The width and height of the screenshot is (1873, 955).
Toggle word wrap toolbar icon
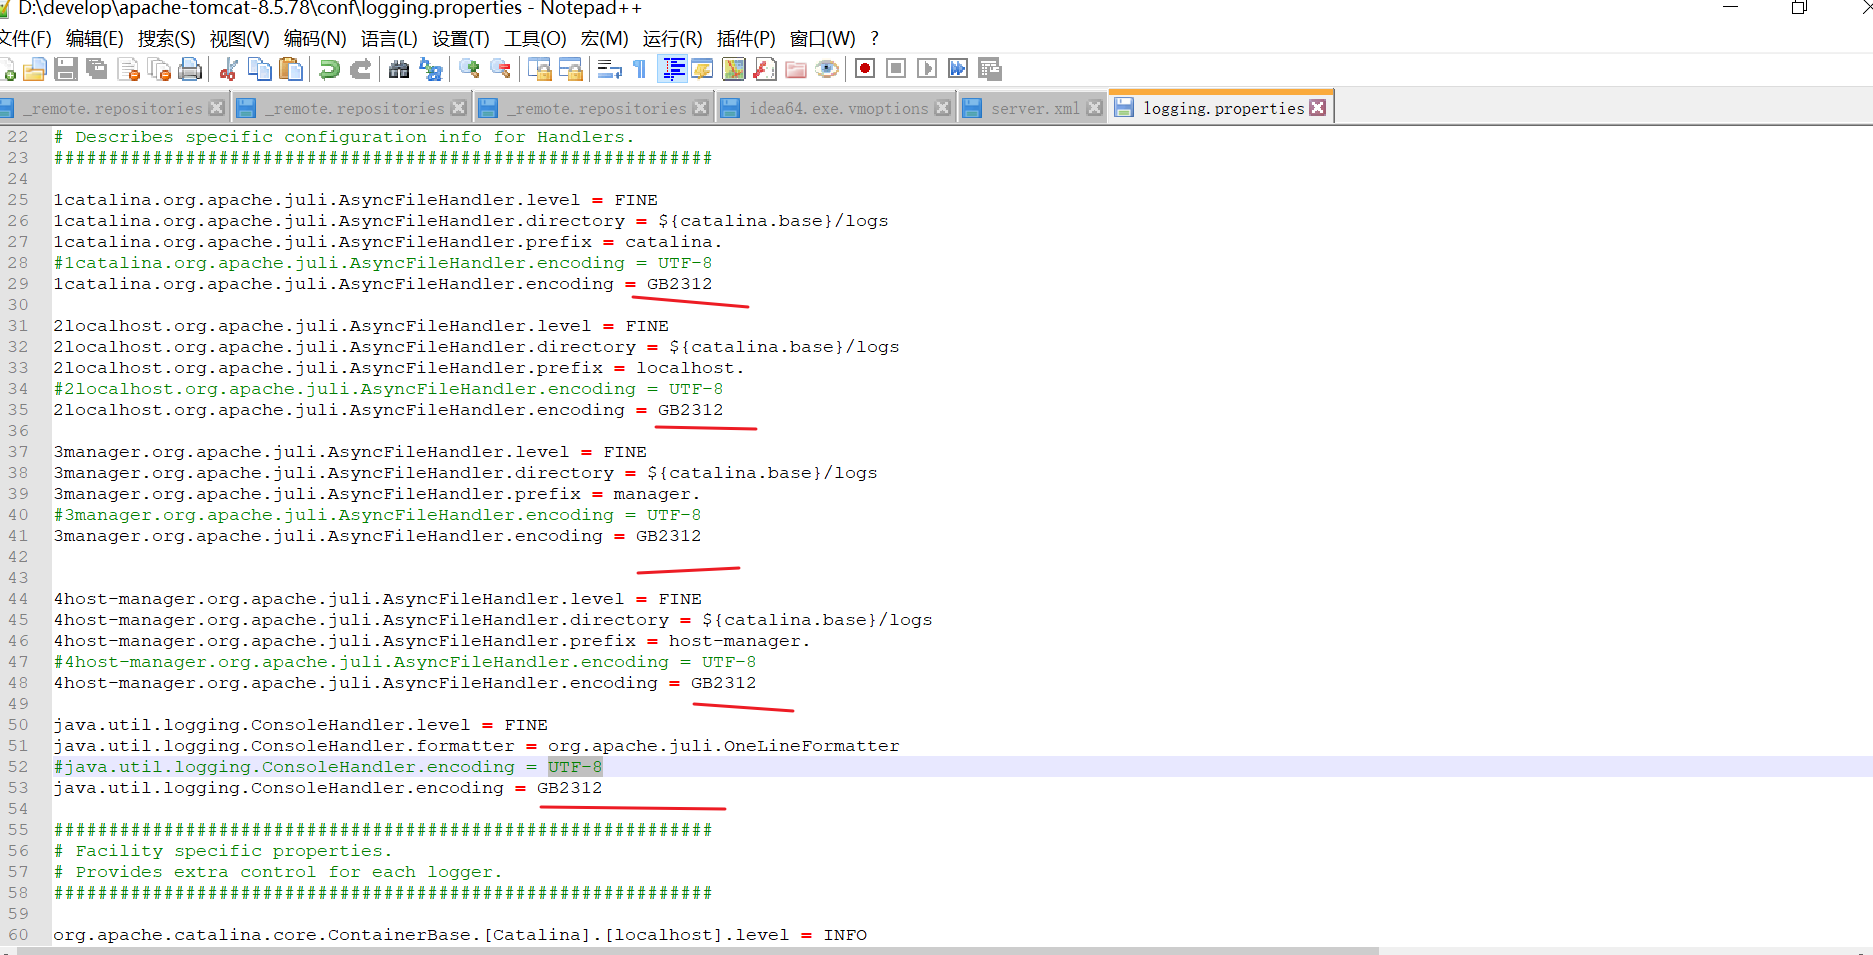pyautogui.click(x=609, y=69)
